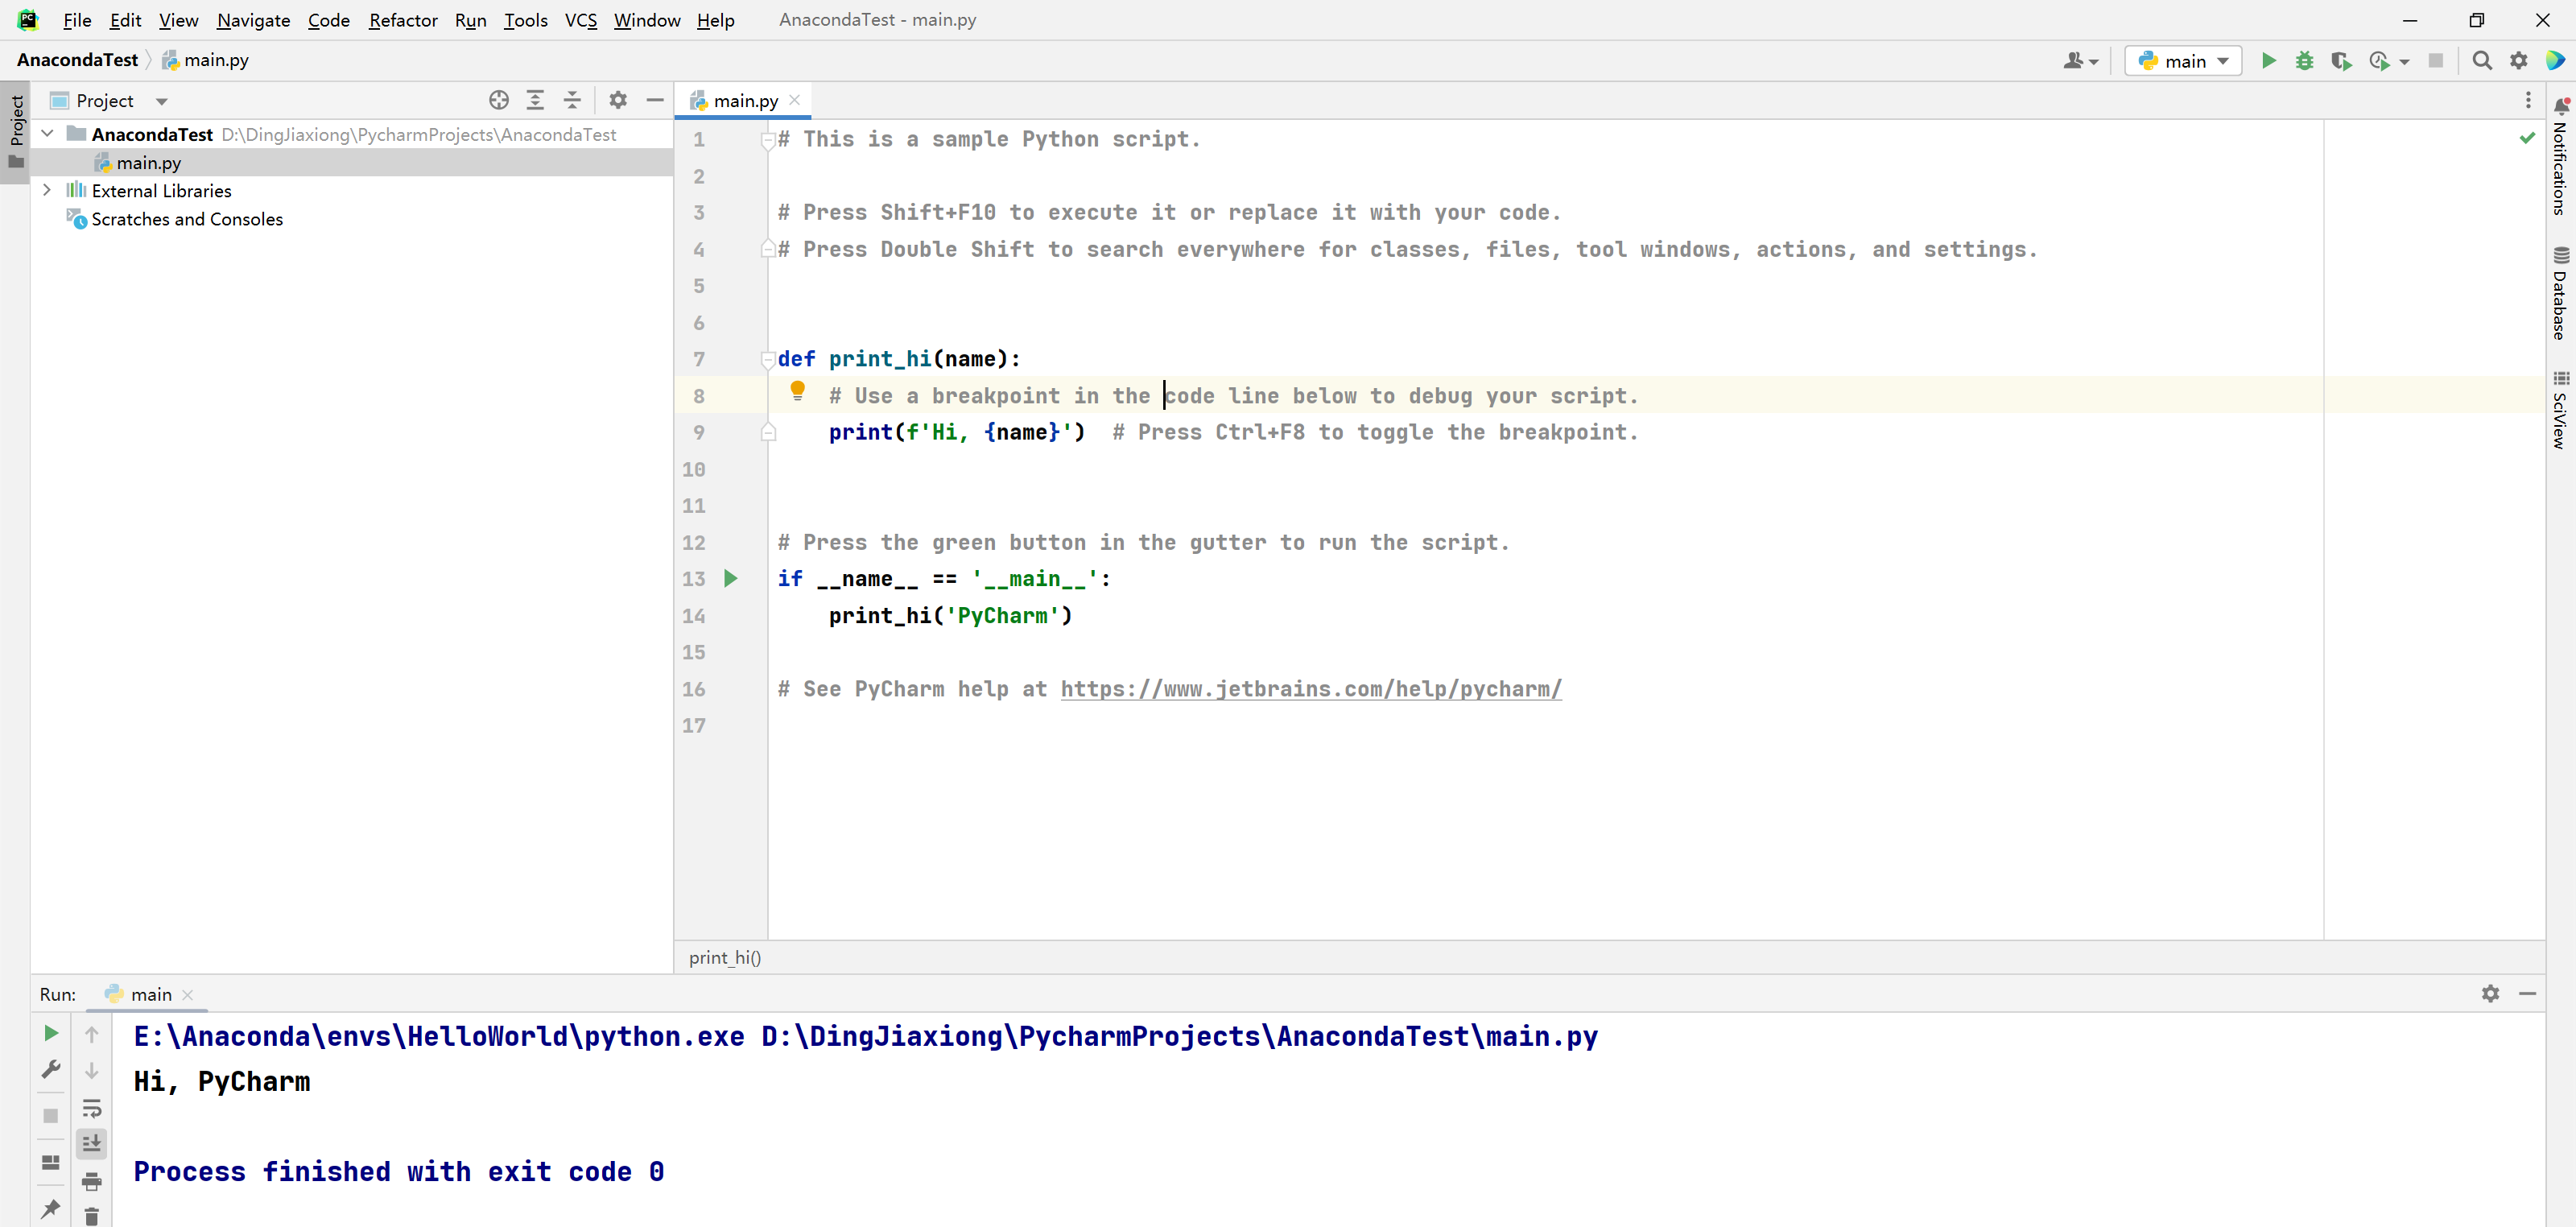Open Project view selector dropdown arrow

click(162, 101)
